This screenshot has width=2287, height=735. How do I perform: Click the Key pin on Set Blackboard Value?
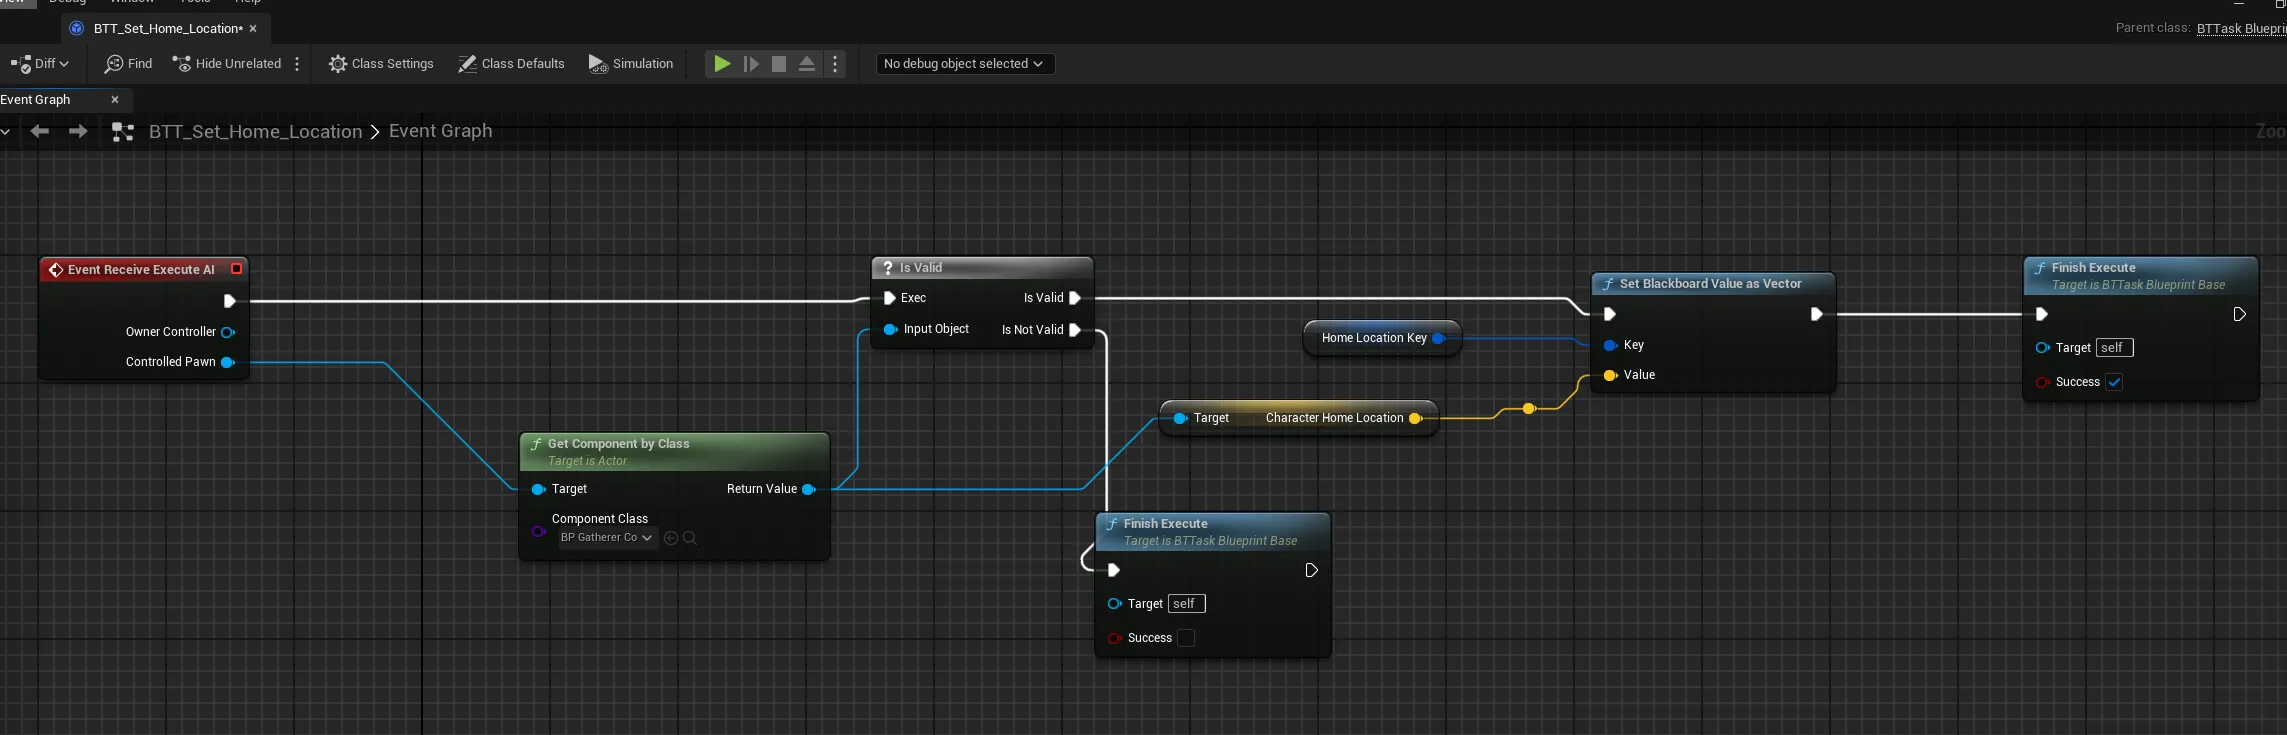[1610, 345]
